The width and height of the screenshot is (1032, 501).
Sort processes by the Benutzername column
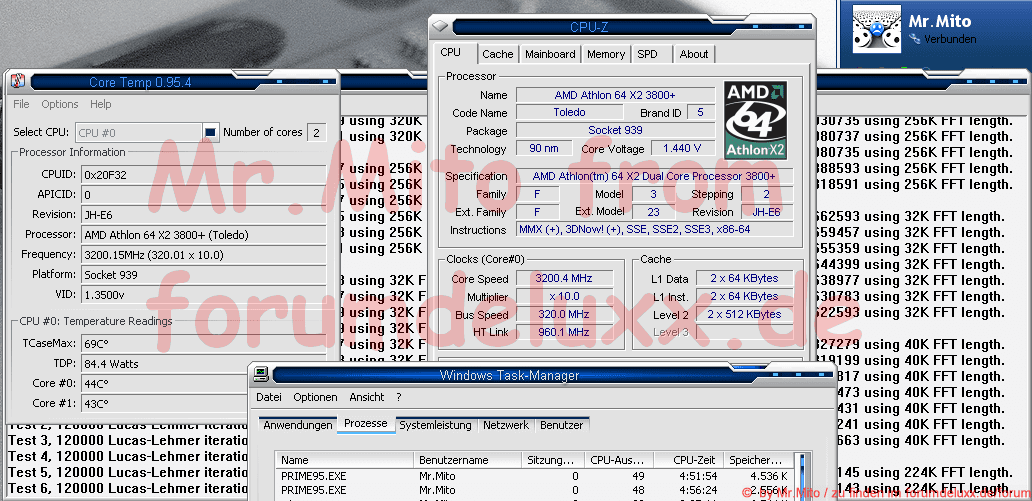tap(467, 460)
